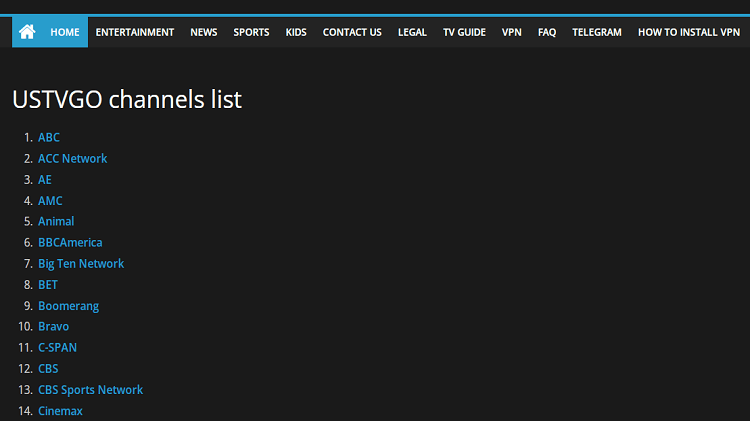The image size is (750, 421).
Task: Watch the AMC channel
Action: [x=50, y=200]
